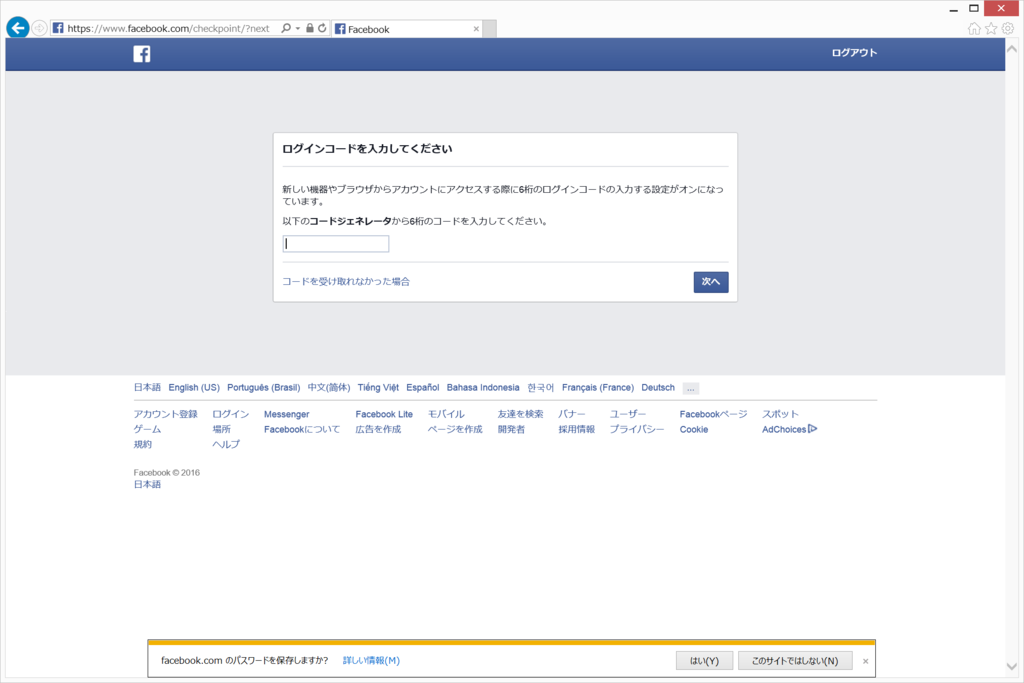Open the ユーザー footer link

coord(628,414)
